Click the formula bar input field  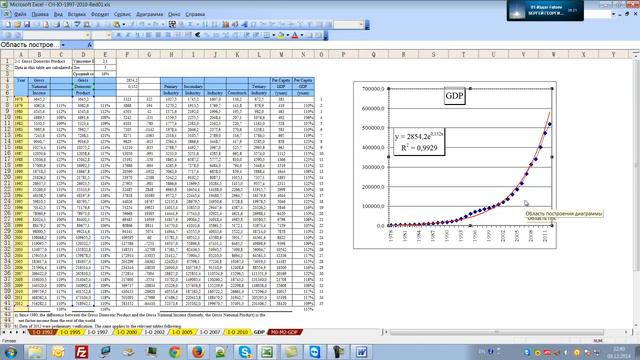pos(363,44)
